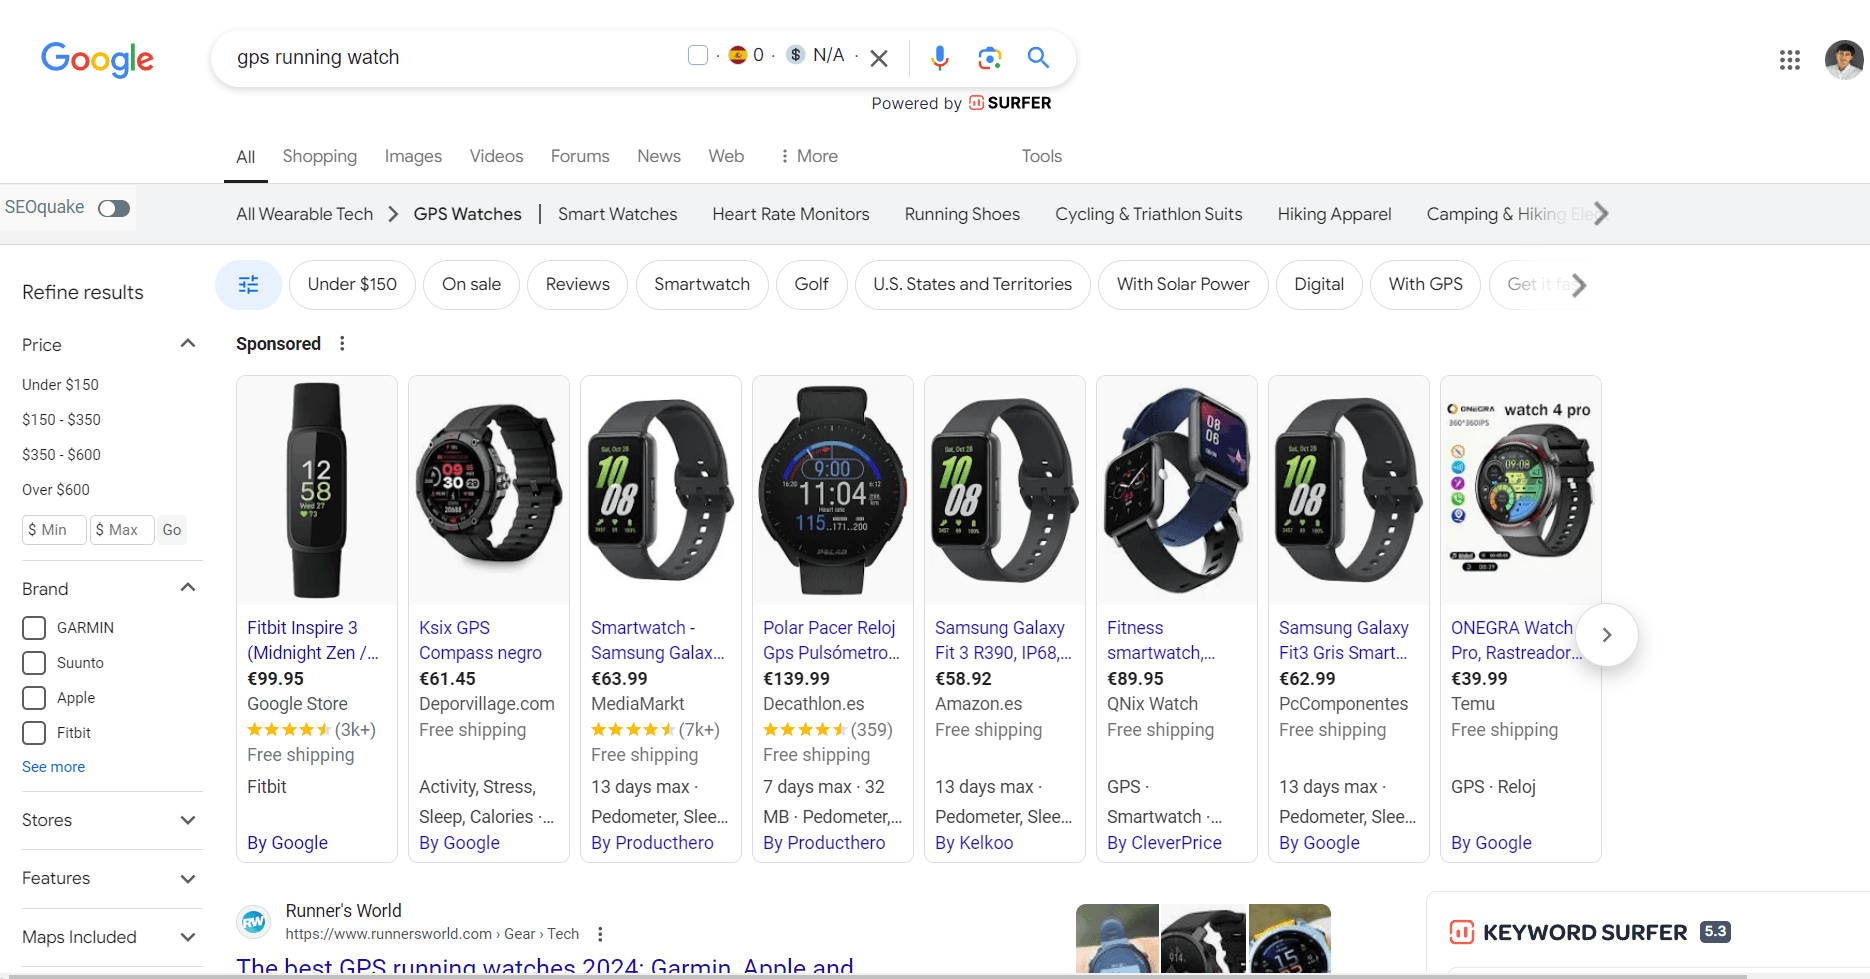Expand the Maps Included filter section
Screen dimensions: 1870x979
coord(188,937)
